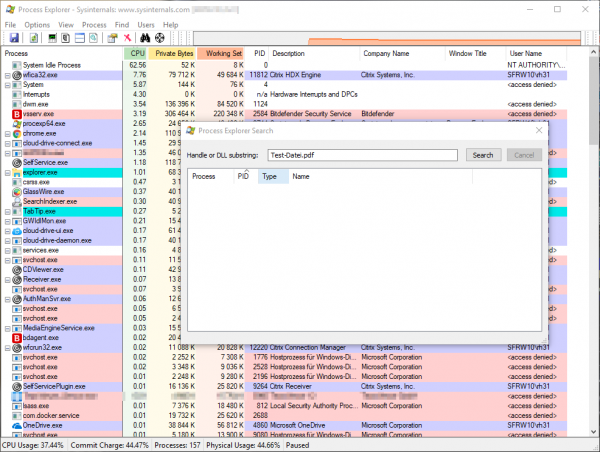The height and width of the screenshot is (452, 600).
Task: Click the "Processes: 157" status bar entry
Action: (177, 445)
